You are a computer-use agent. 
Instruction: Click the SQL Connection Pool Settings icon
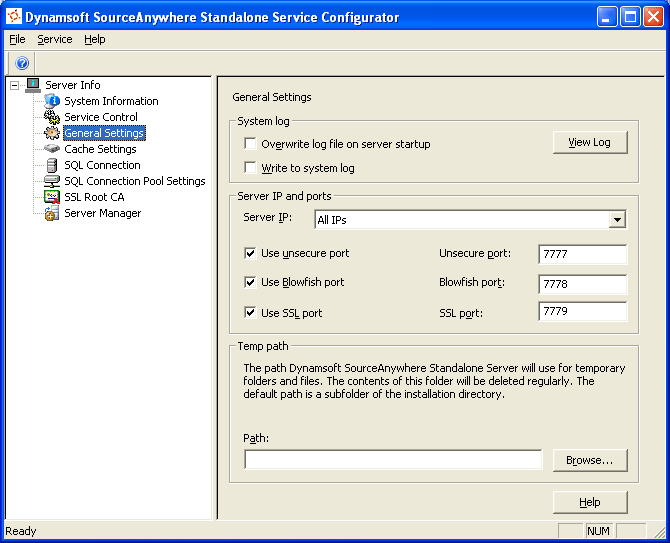tap(52, 181)
